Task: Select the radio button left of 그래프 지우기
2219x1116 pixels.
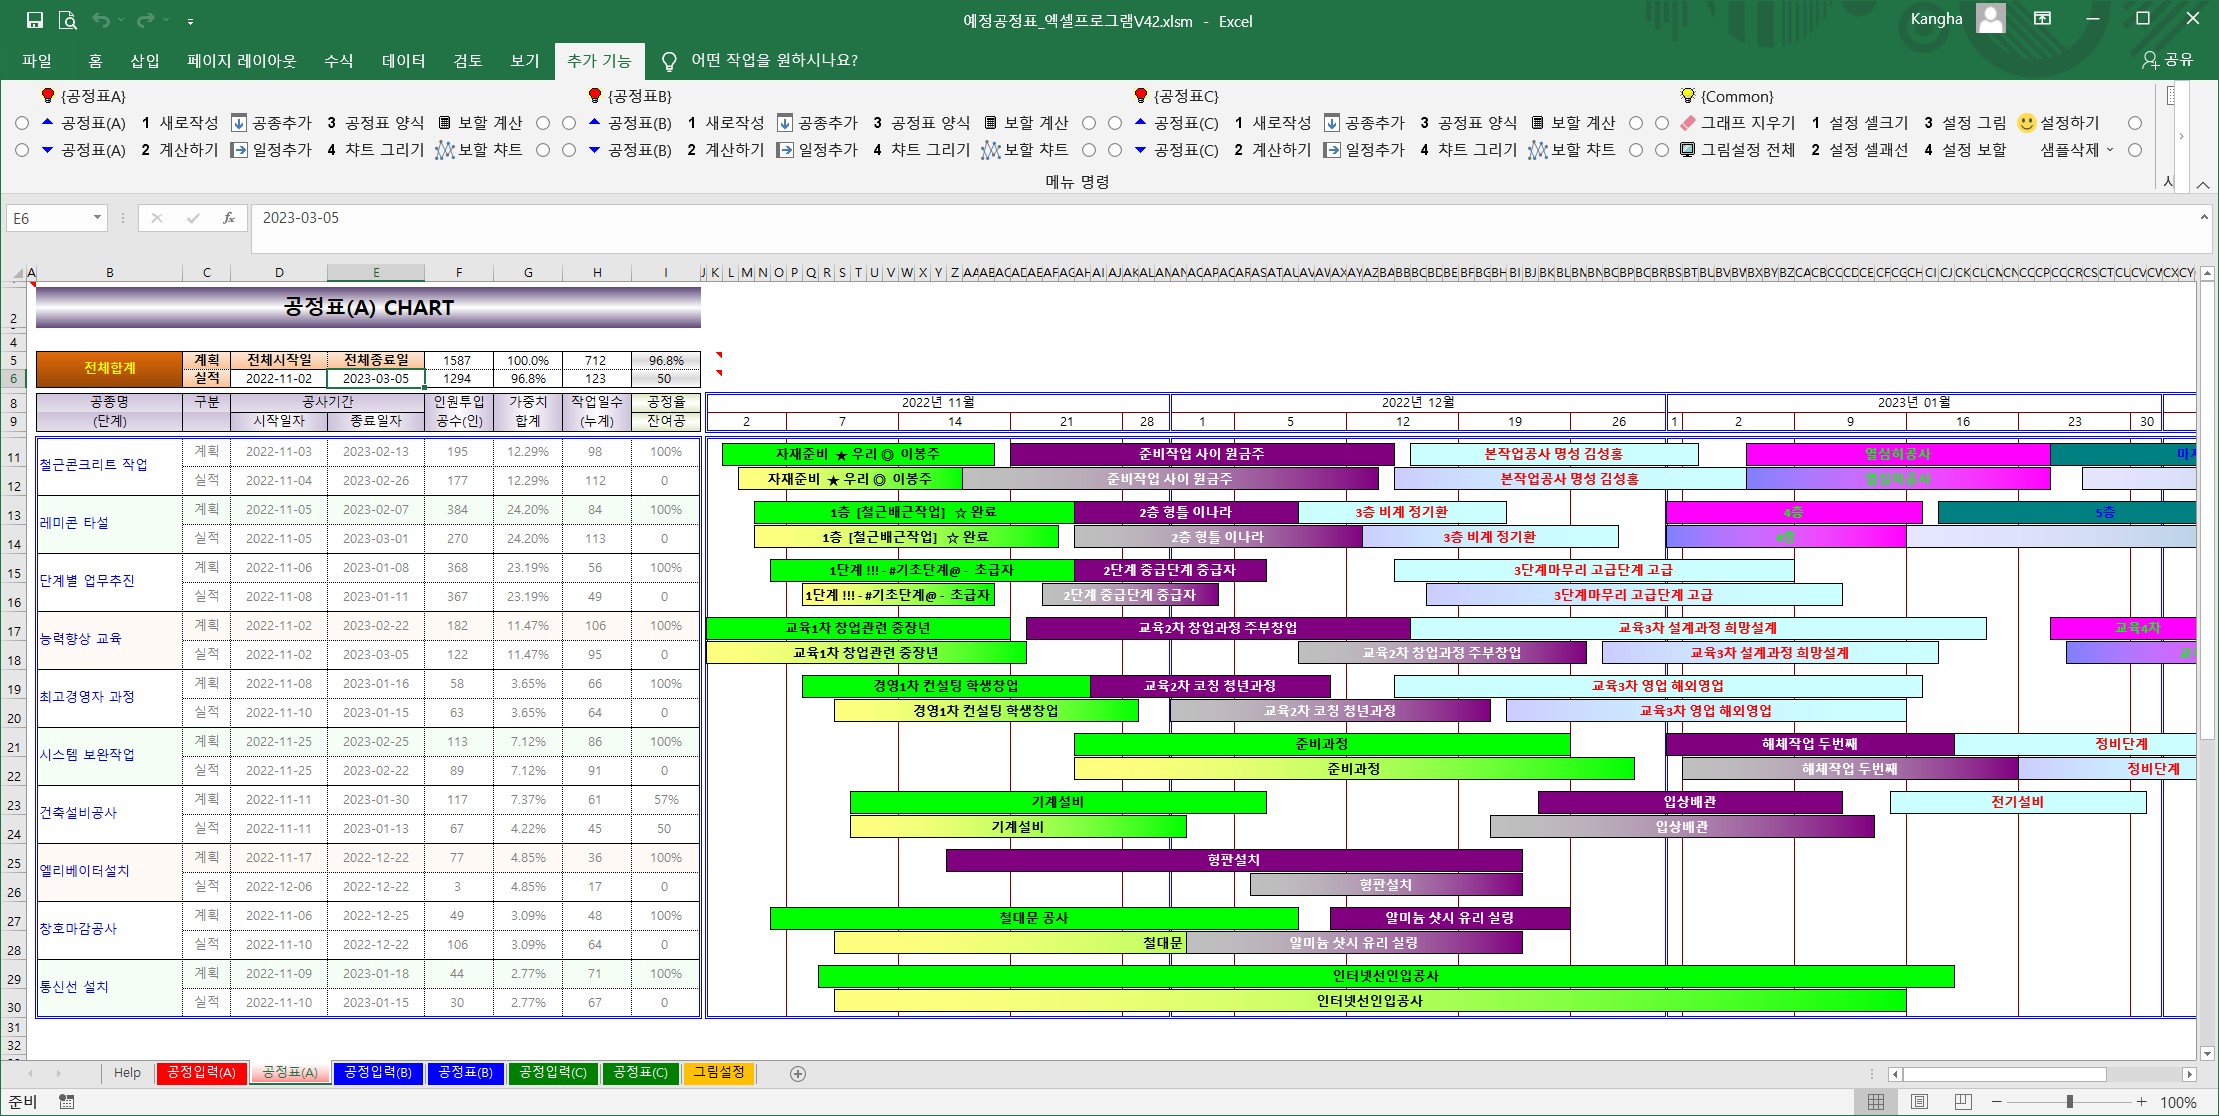Action: click(1662, 123)
